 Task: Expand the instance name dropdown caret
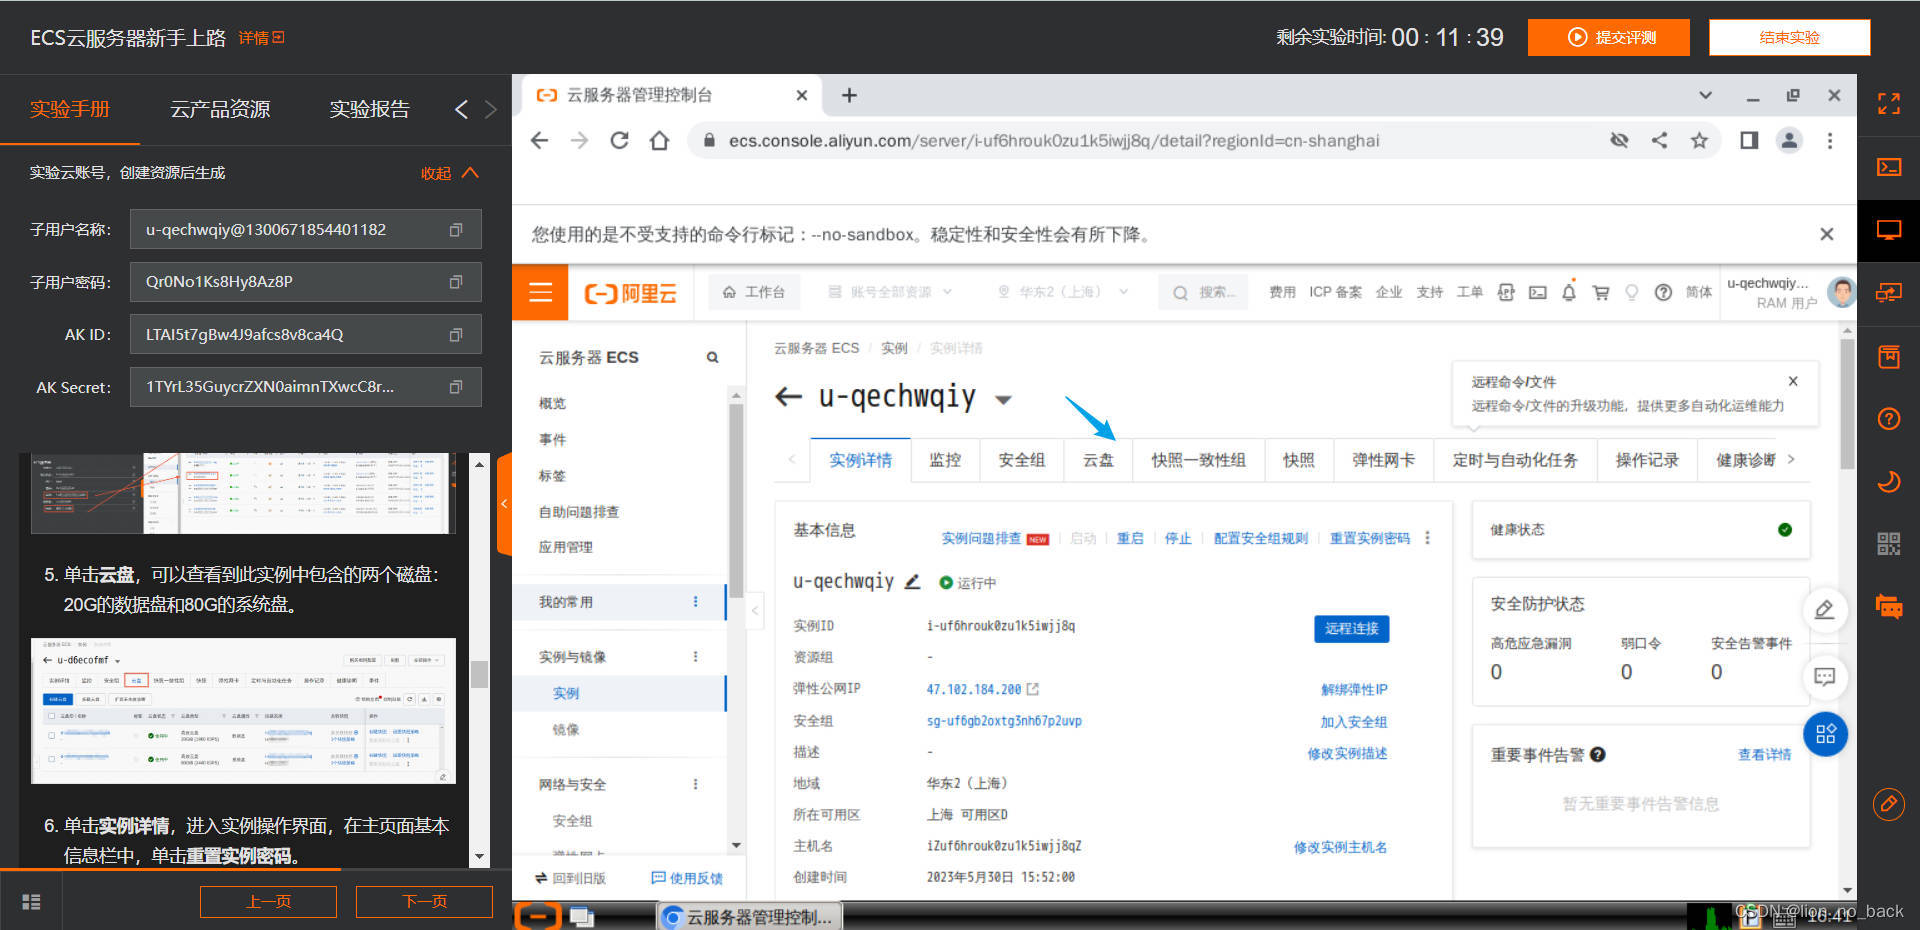(x=1003, y=400)
